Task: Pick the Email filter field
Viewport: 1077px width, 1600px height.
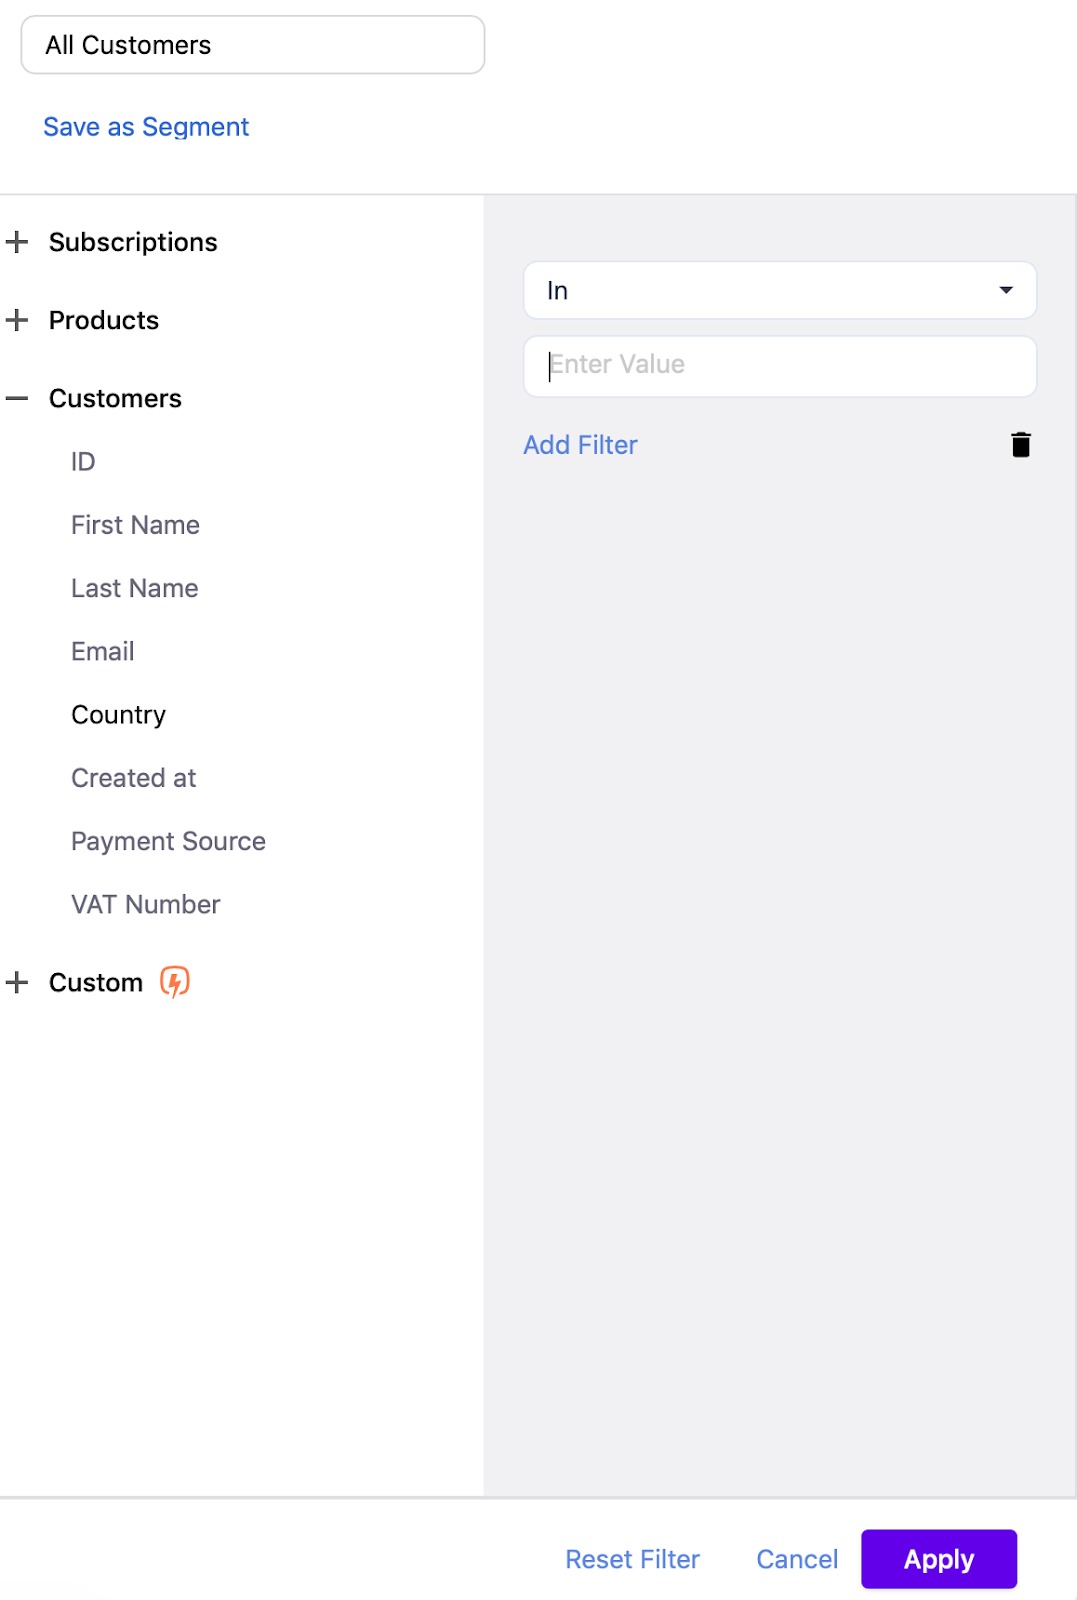Action: 102,651
